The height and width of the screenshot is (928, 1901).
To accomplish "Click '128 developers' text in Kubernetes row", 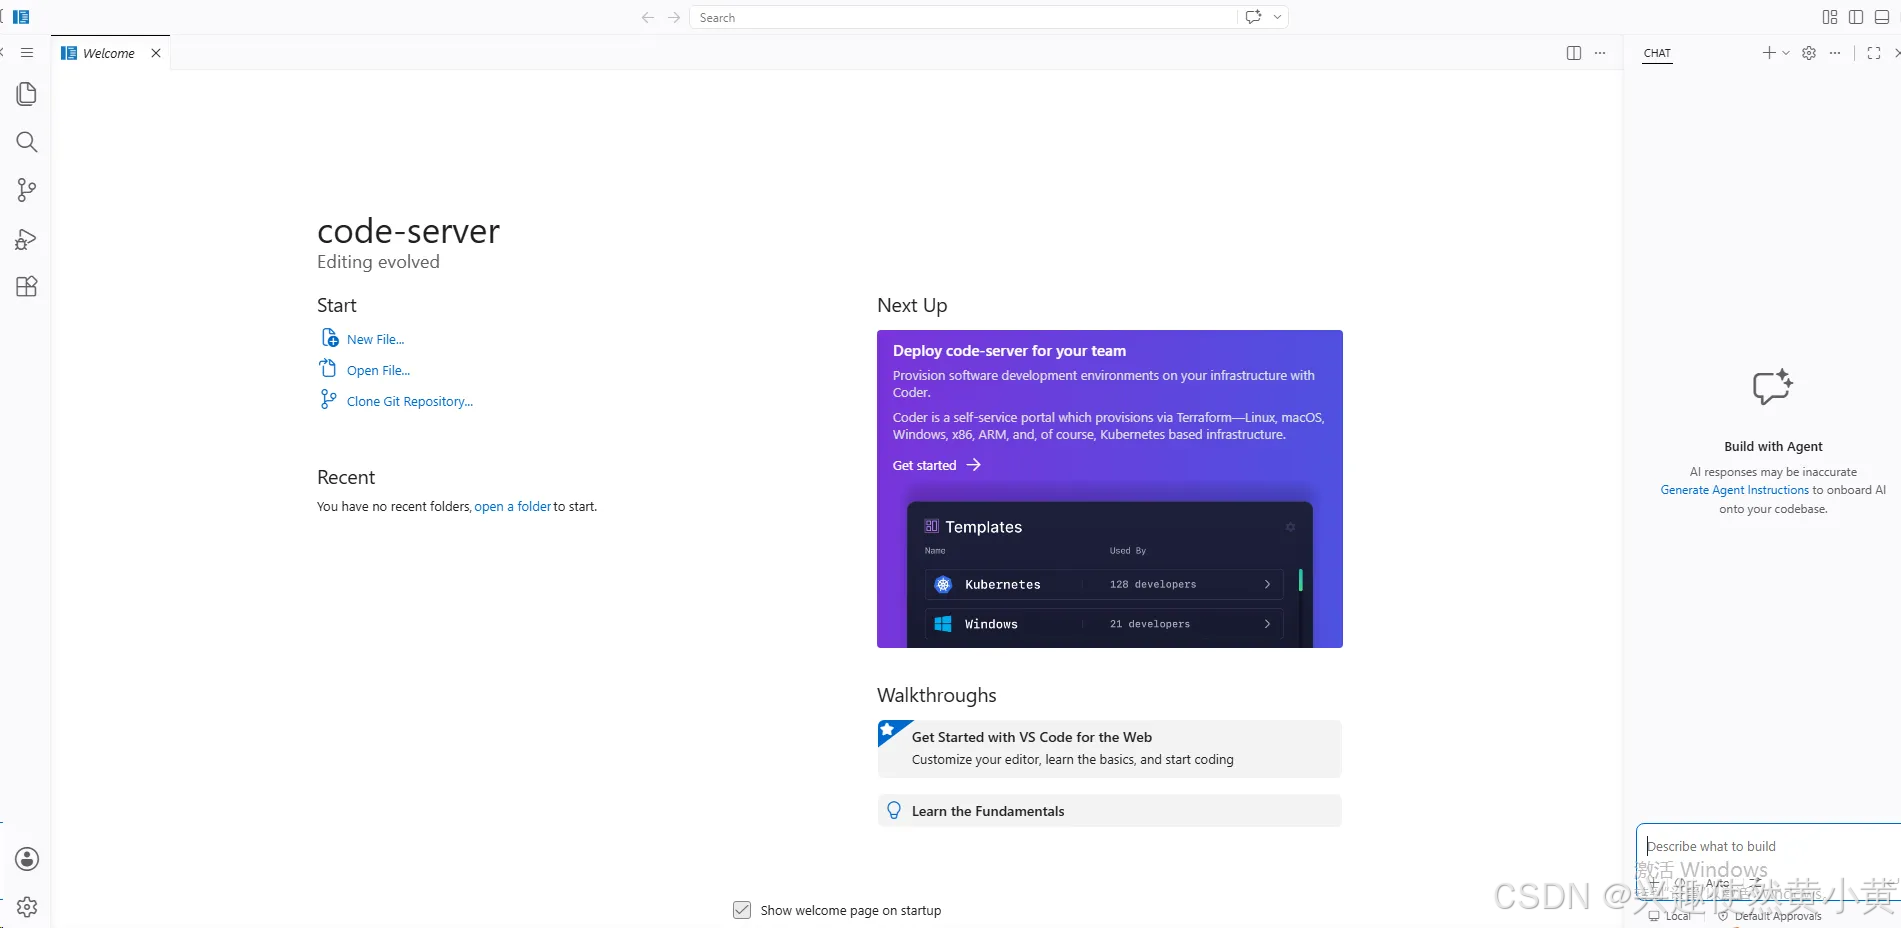I will [x=1152, y=585].
